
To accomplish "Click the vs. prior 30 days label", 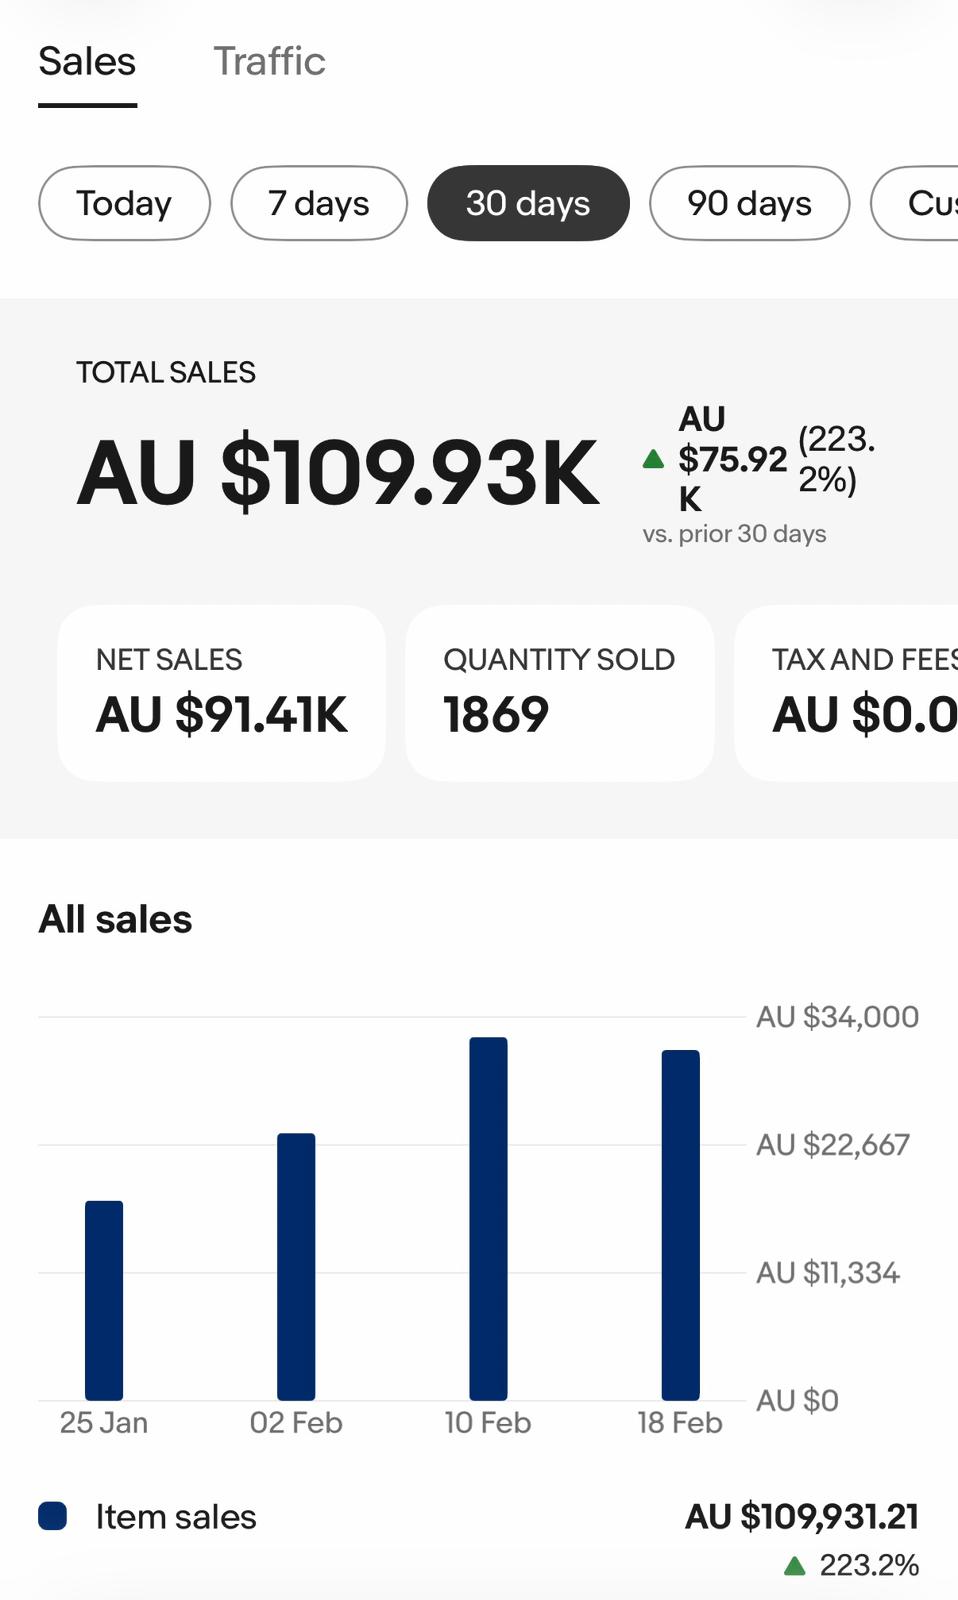I will (733, 533).
